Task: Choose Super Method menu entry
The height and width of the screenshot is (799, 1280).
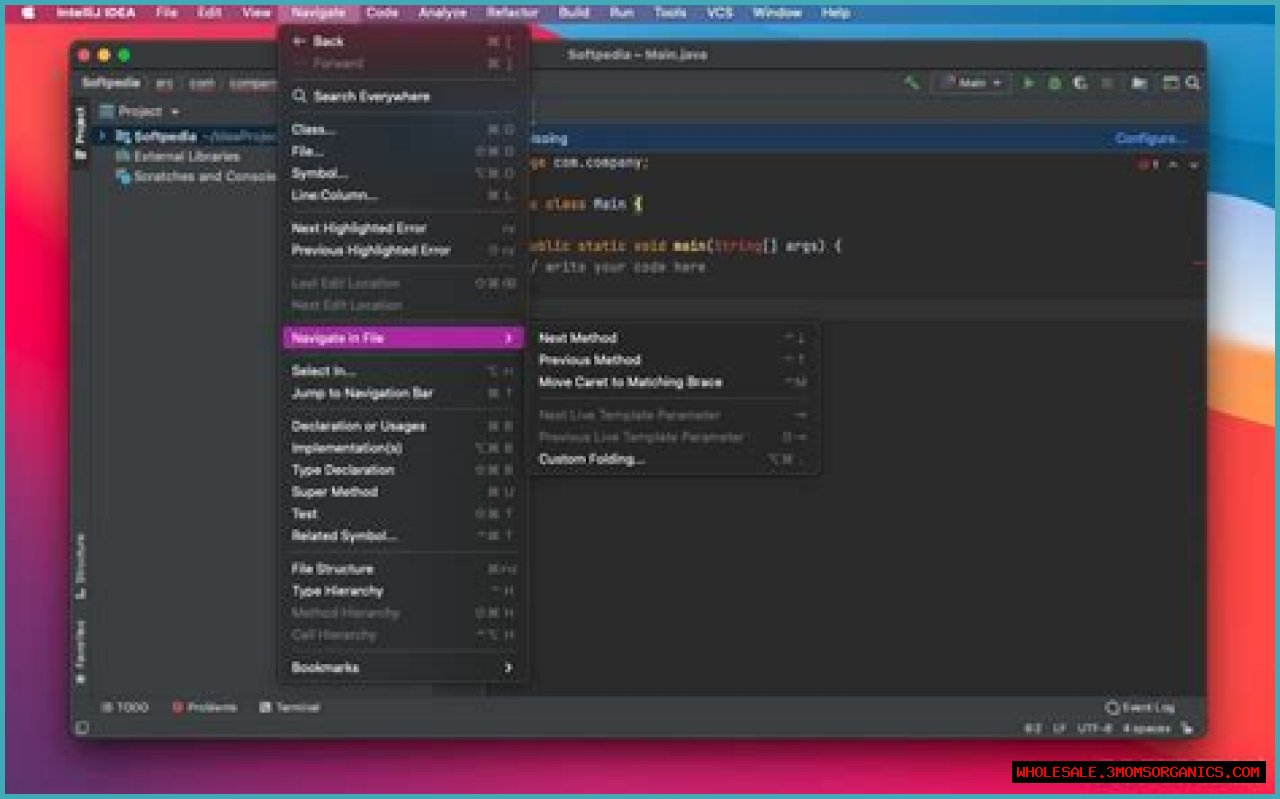Action: click(x=403, y=492)
